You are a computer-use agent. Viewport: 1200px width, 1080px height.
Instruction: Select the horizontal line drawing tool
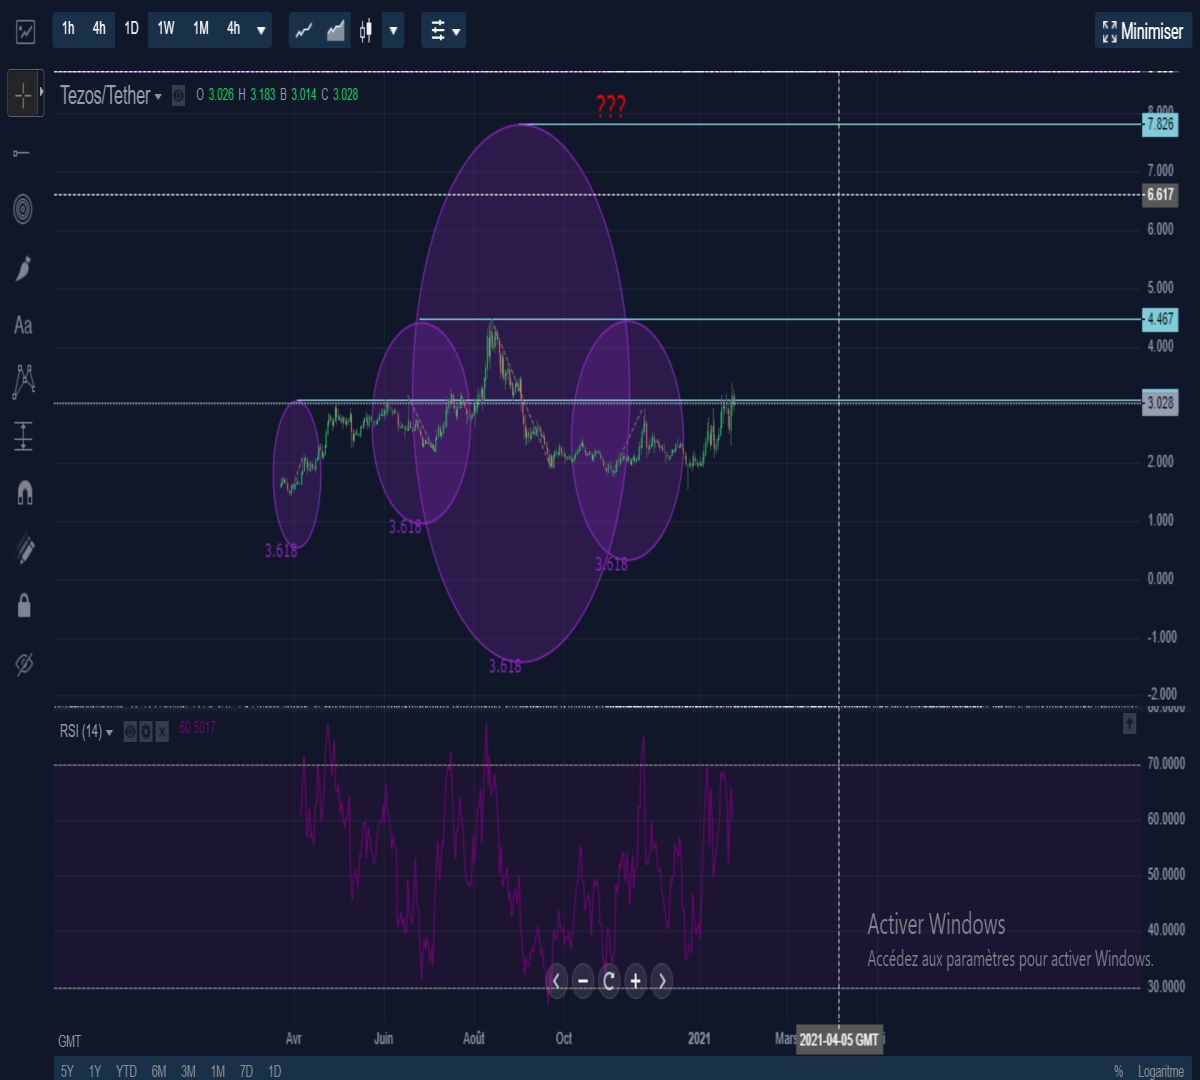tap(22, 153)
